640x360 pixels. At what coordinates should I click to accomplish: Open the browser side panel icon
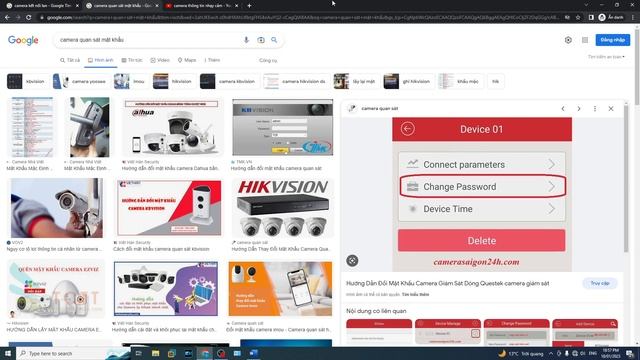[591, 17]
